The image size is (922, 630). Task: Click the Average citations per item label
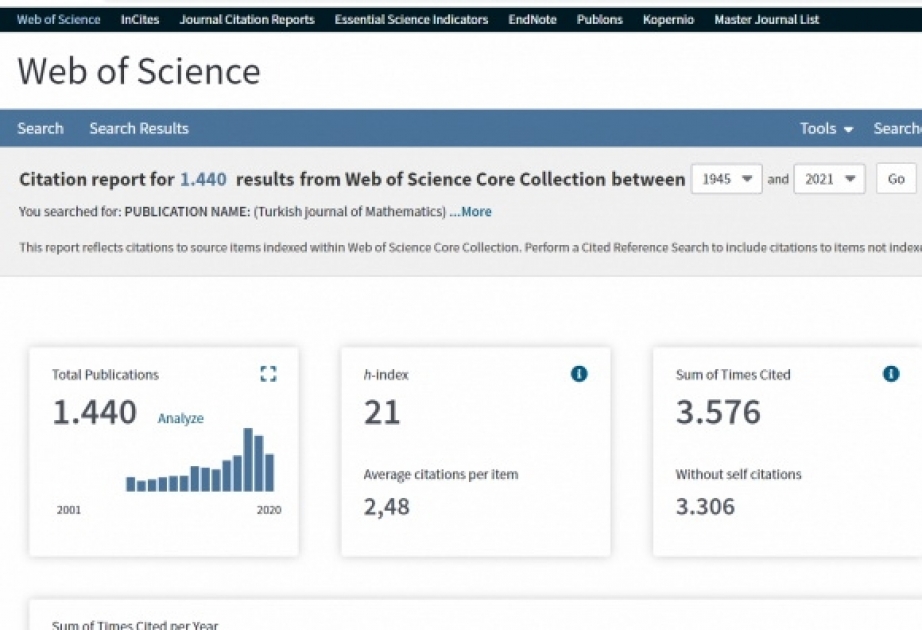(441, 475)
